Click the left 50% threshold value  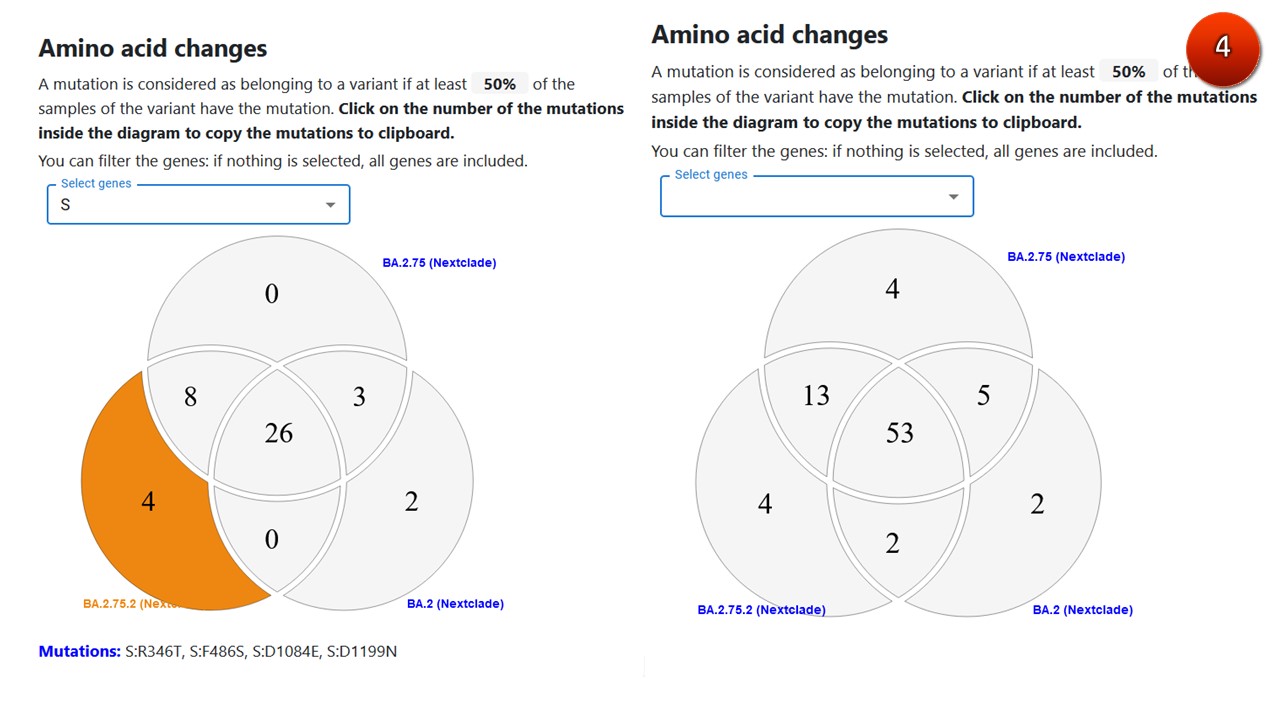(499, 84)
